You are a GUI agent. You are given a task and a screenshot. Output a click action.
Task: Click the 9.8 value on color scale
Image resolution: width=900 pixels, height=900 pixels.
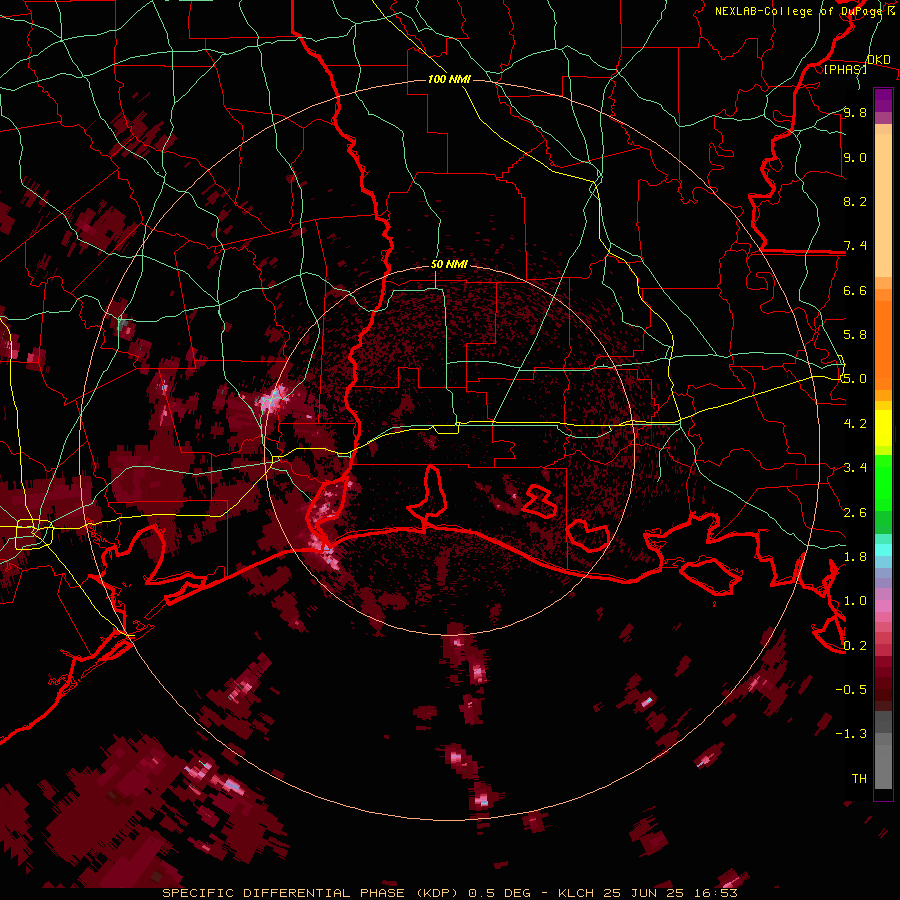click(855, 112)
